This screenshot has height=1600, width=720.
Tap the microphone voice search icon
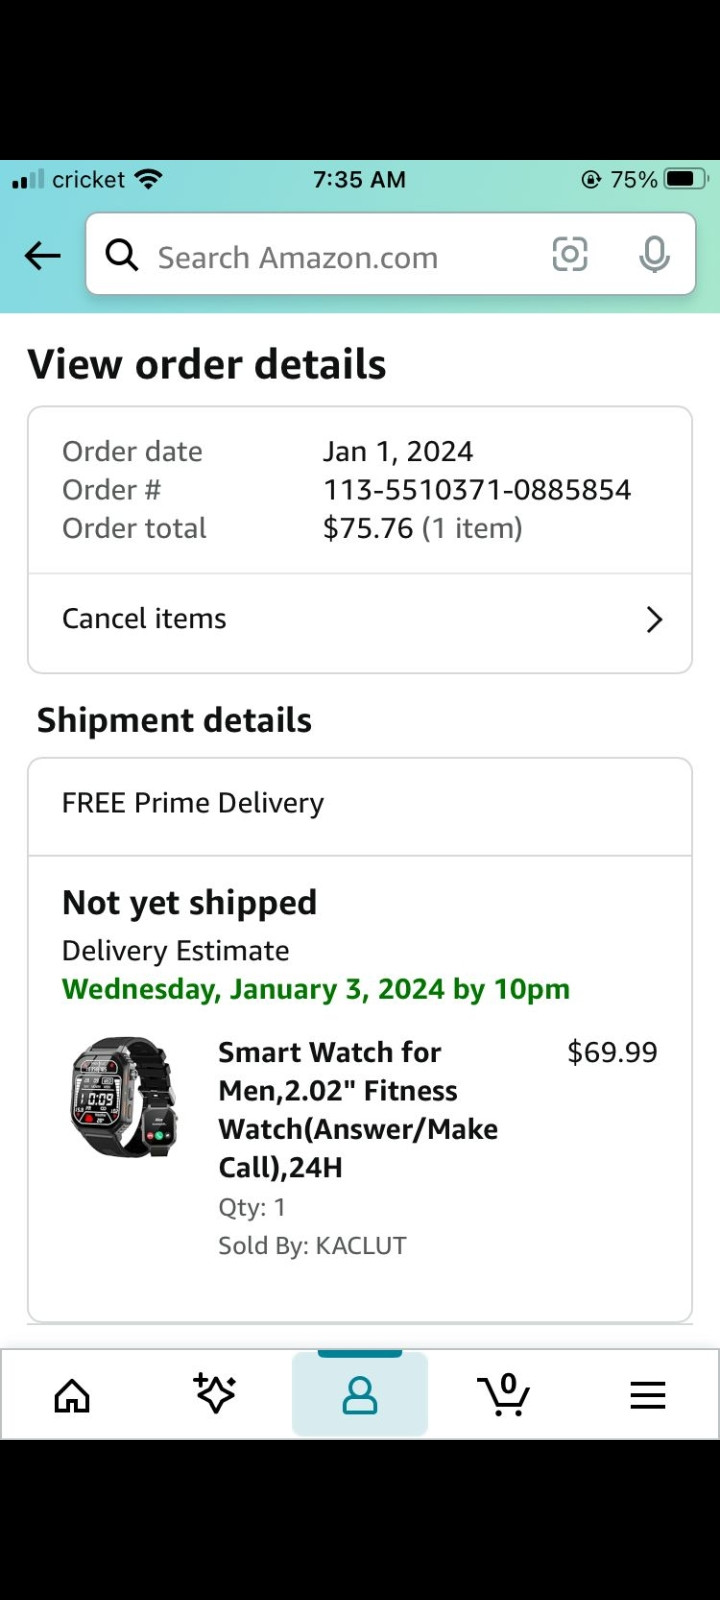654,255
